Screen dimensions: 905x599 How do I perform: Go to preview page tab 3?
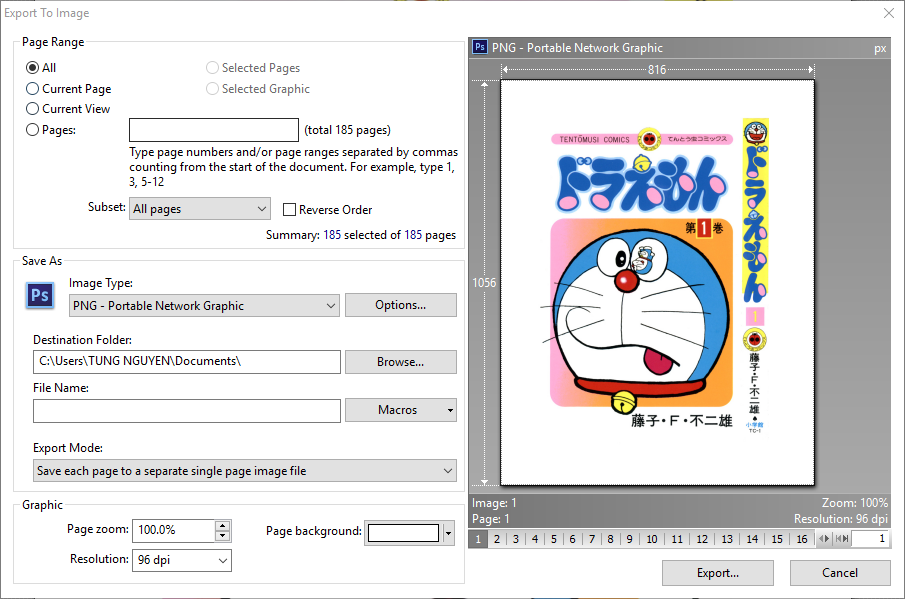coord(516,538)
